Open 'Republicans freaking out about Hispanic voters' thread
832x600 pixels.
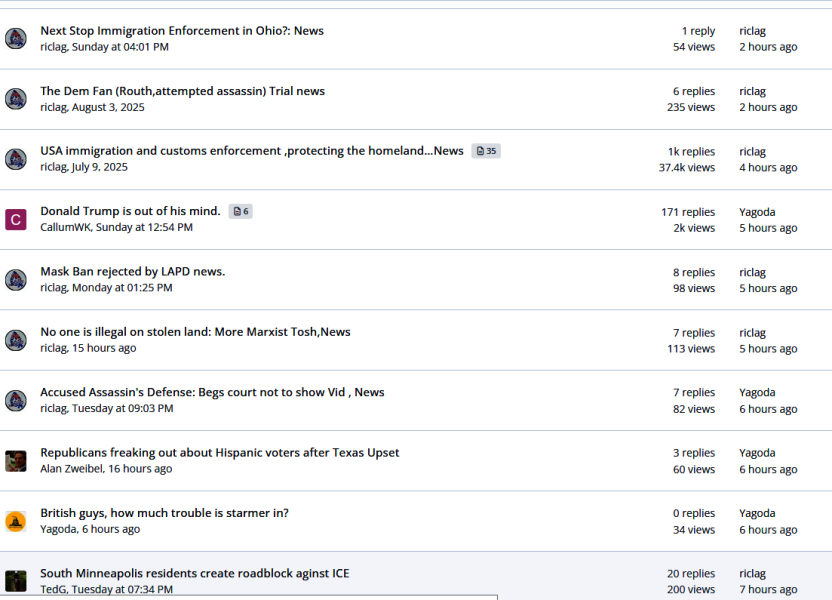pos(219,453)
